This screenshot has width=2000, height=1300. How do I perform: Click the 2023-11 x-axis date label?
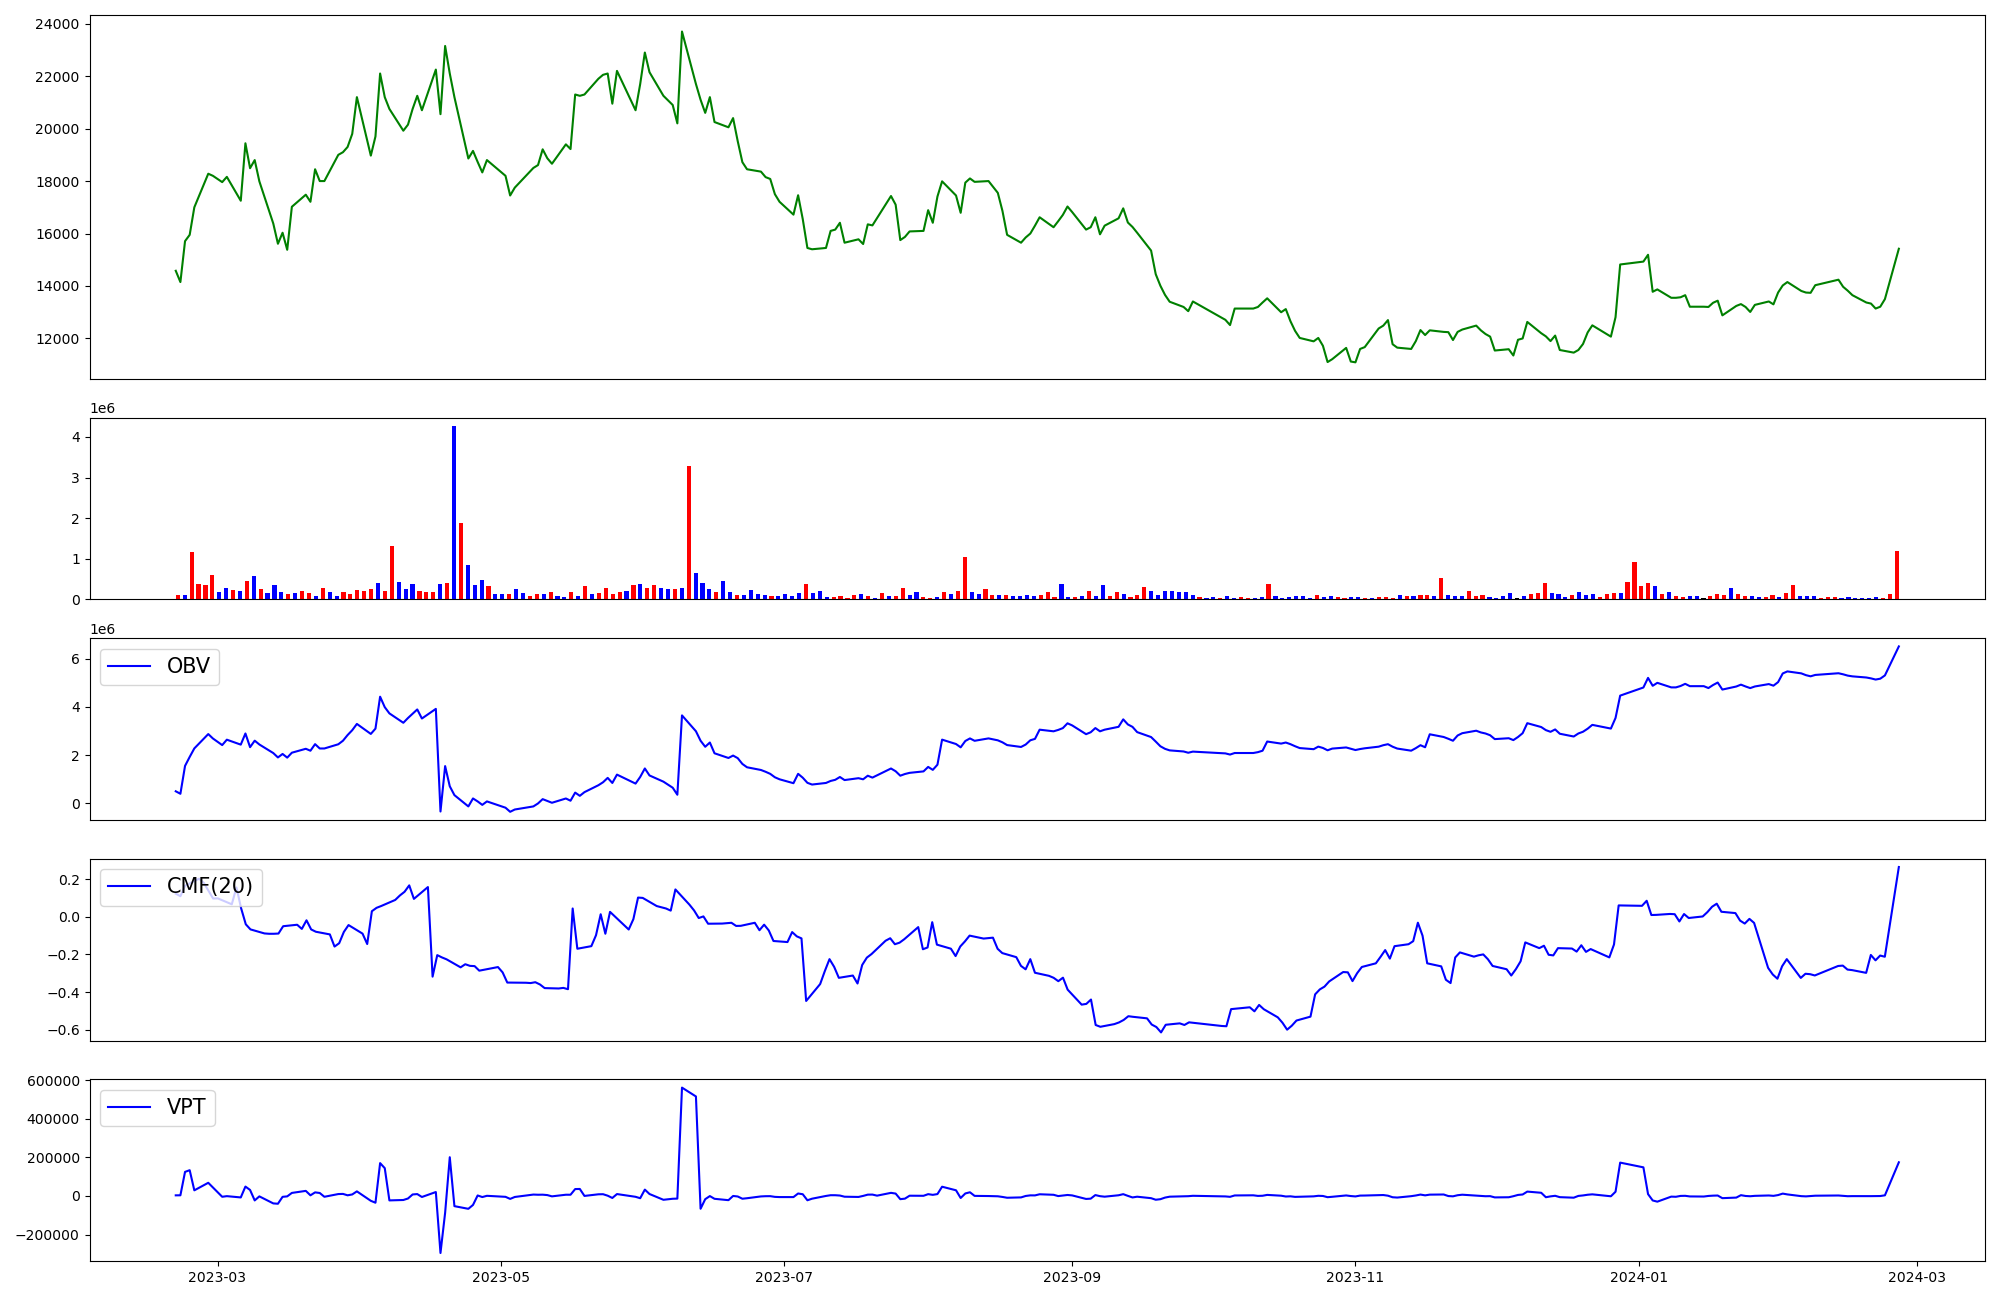(x=1355, y=1277)
